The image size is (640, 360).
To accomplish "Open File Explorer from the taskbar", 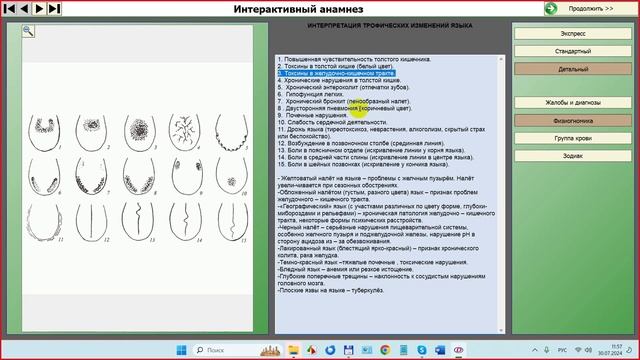I will pyautogui.click(x=293, y=350).
